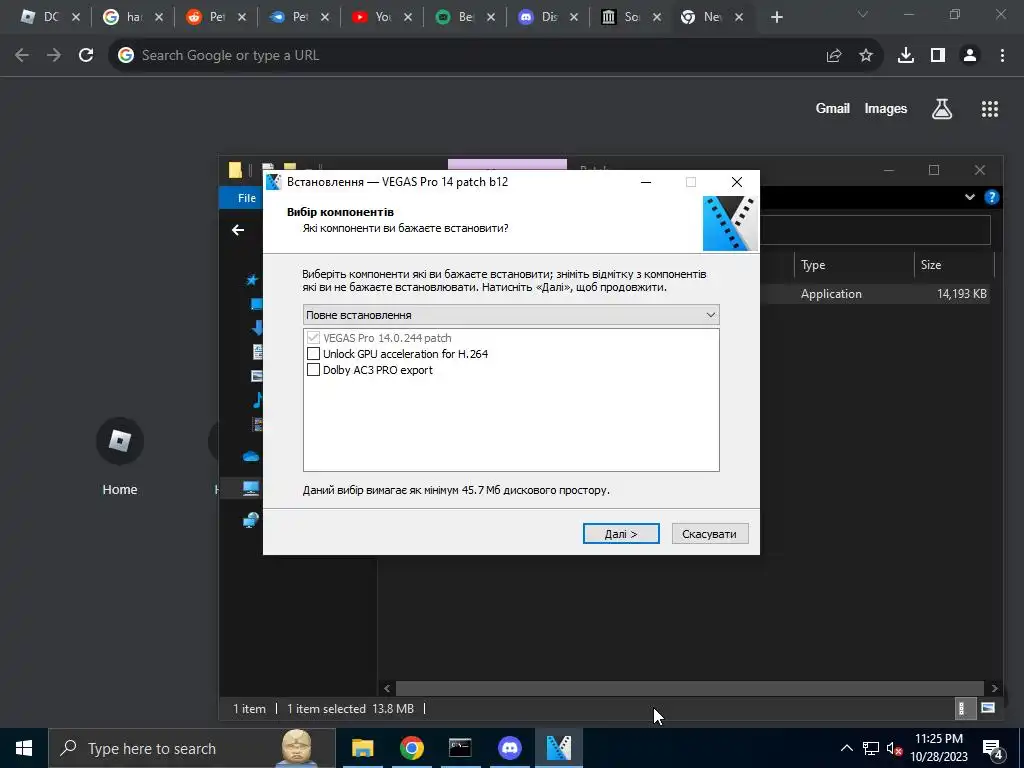Open the taskbar clock and date
Image resolution: width=1024 pixels, height=768 pixels.
[x=938, y=748]
